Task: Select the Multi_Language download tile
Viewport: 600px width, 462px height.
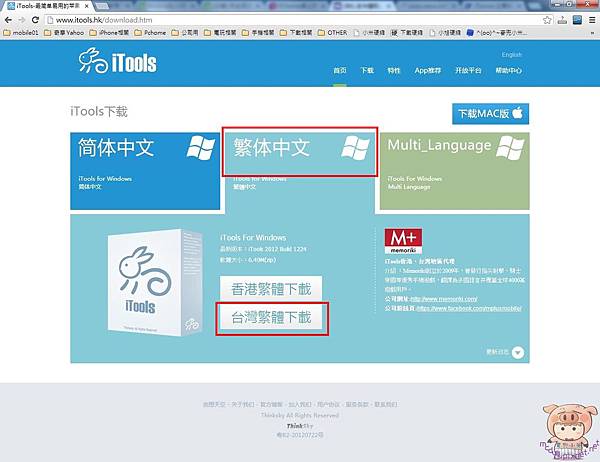Action: [x=455, y=171]
